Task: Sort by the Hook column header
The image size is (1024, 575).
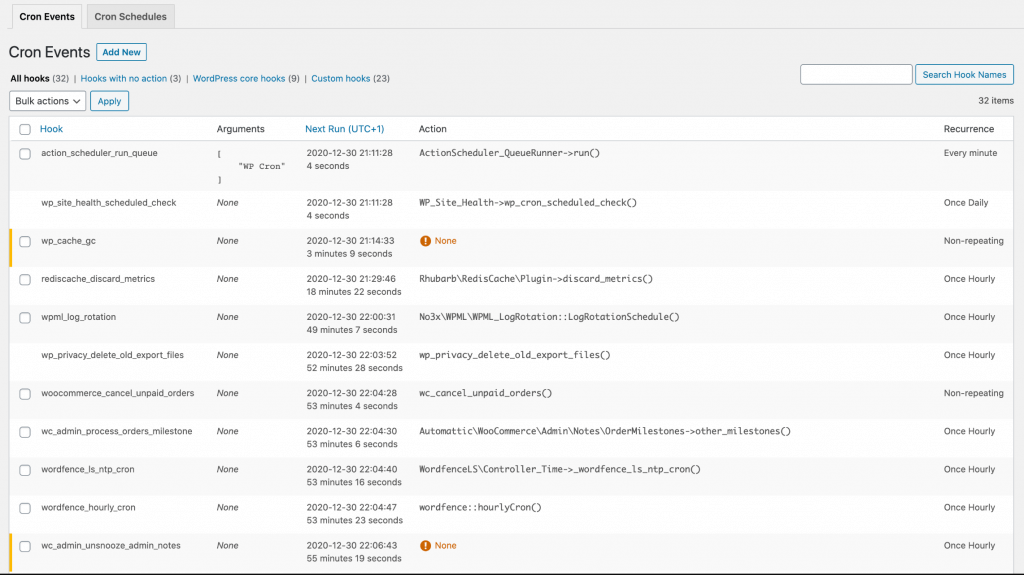Action: 52,129
